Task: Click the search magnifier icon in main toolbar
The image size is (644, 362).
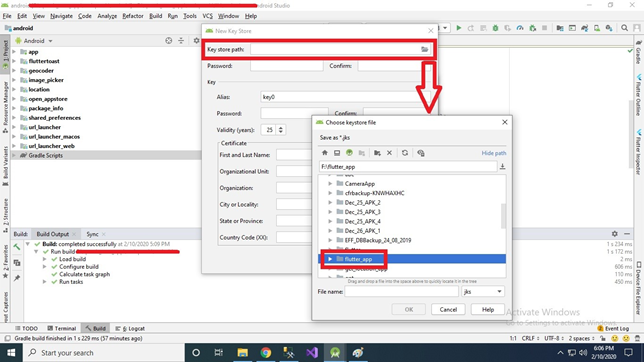Action: coord(624,28)
